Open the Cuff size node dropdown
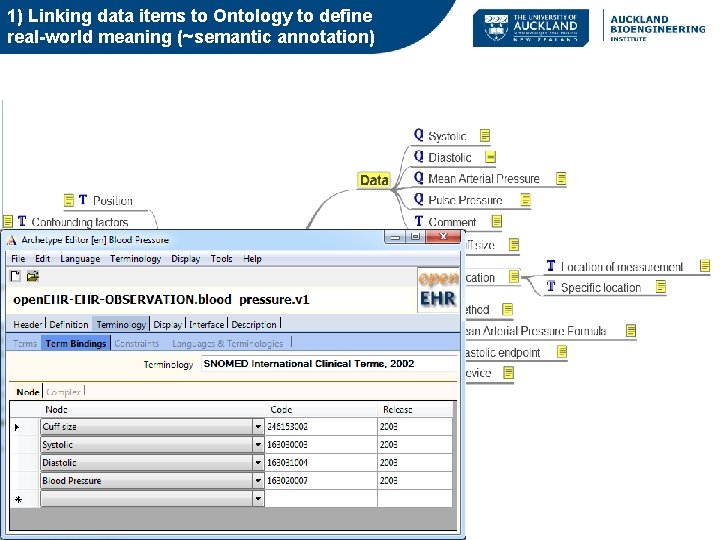Viewport: 720px width, 540px height. [258, 427]
